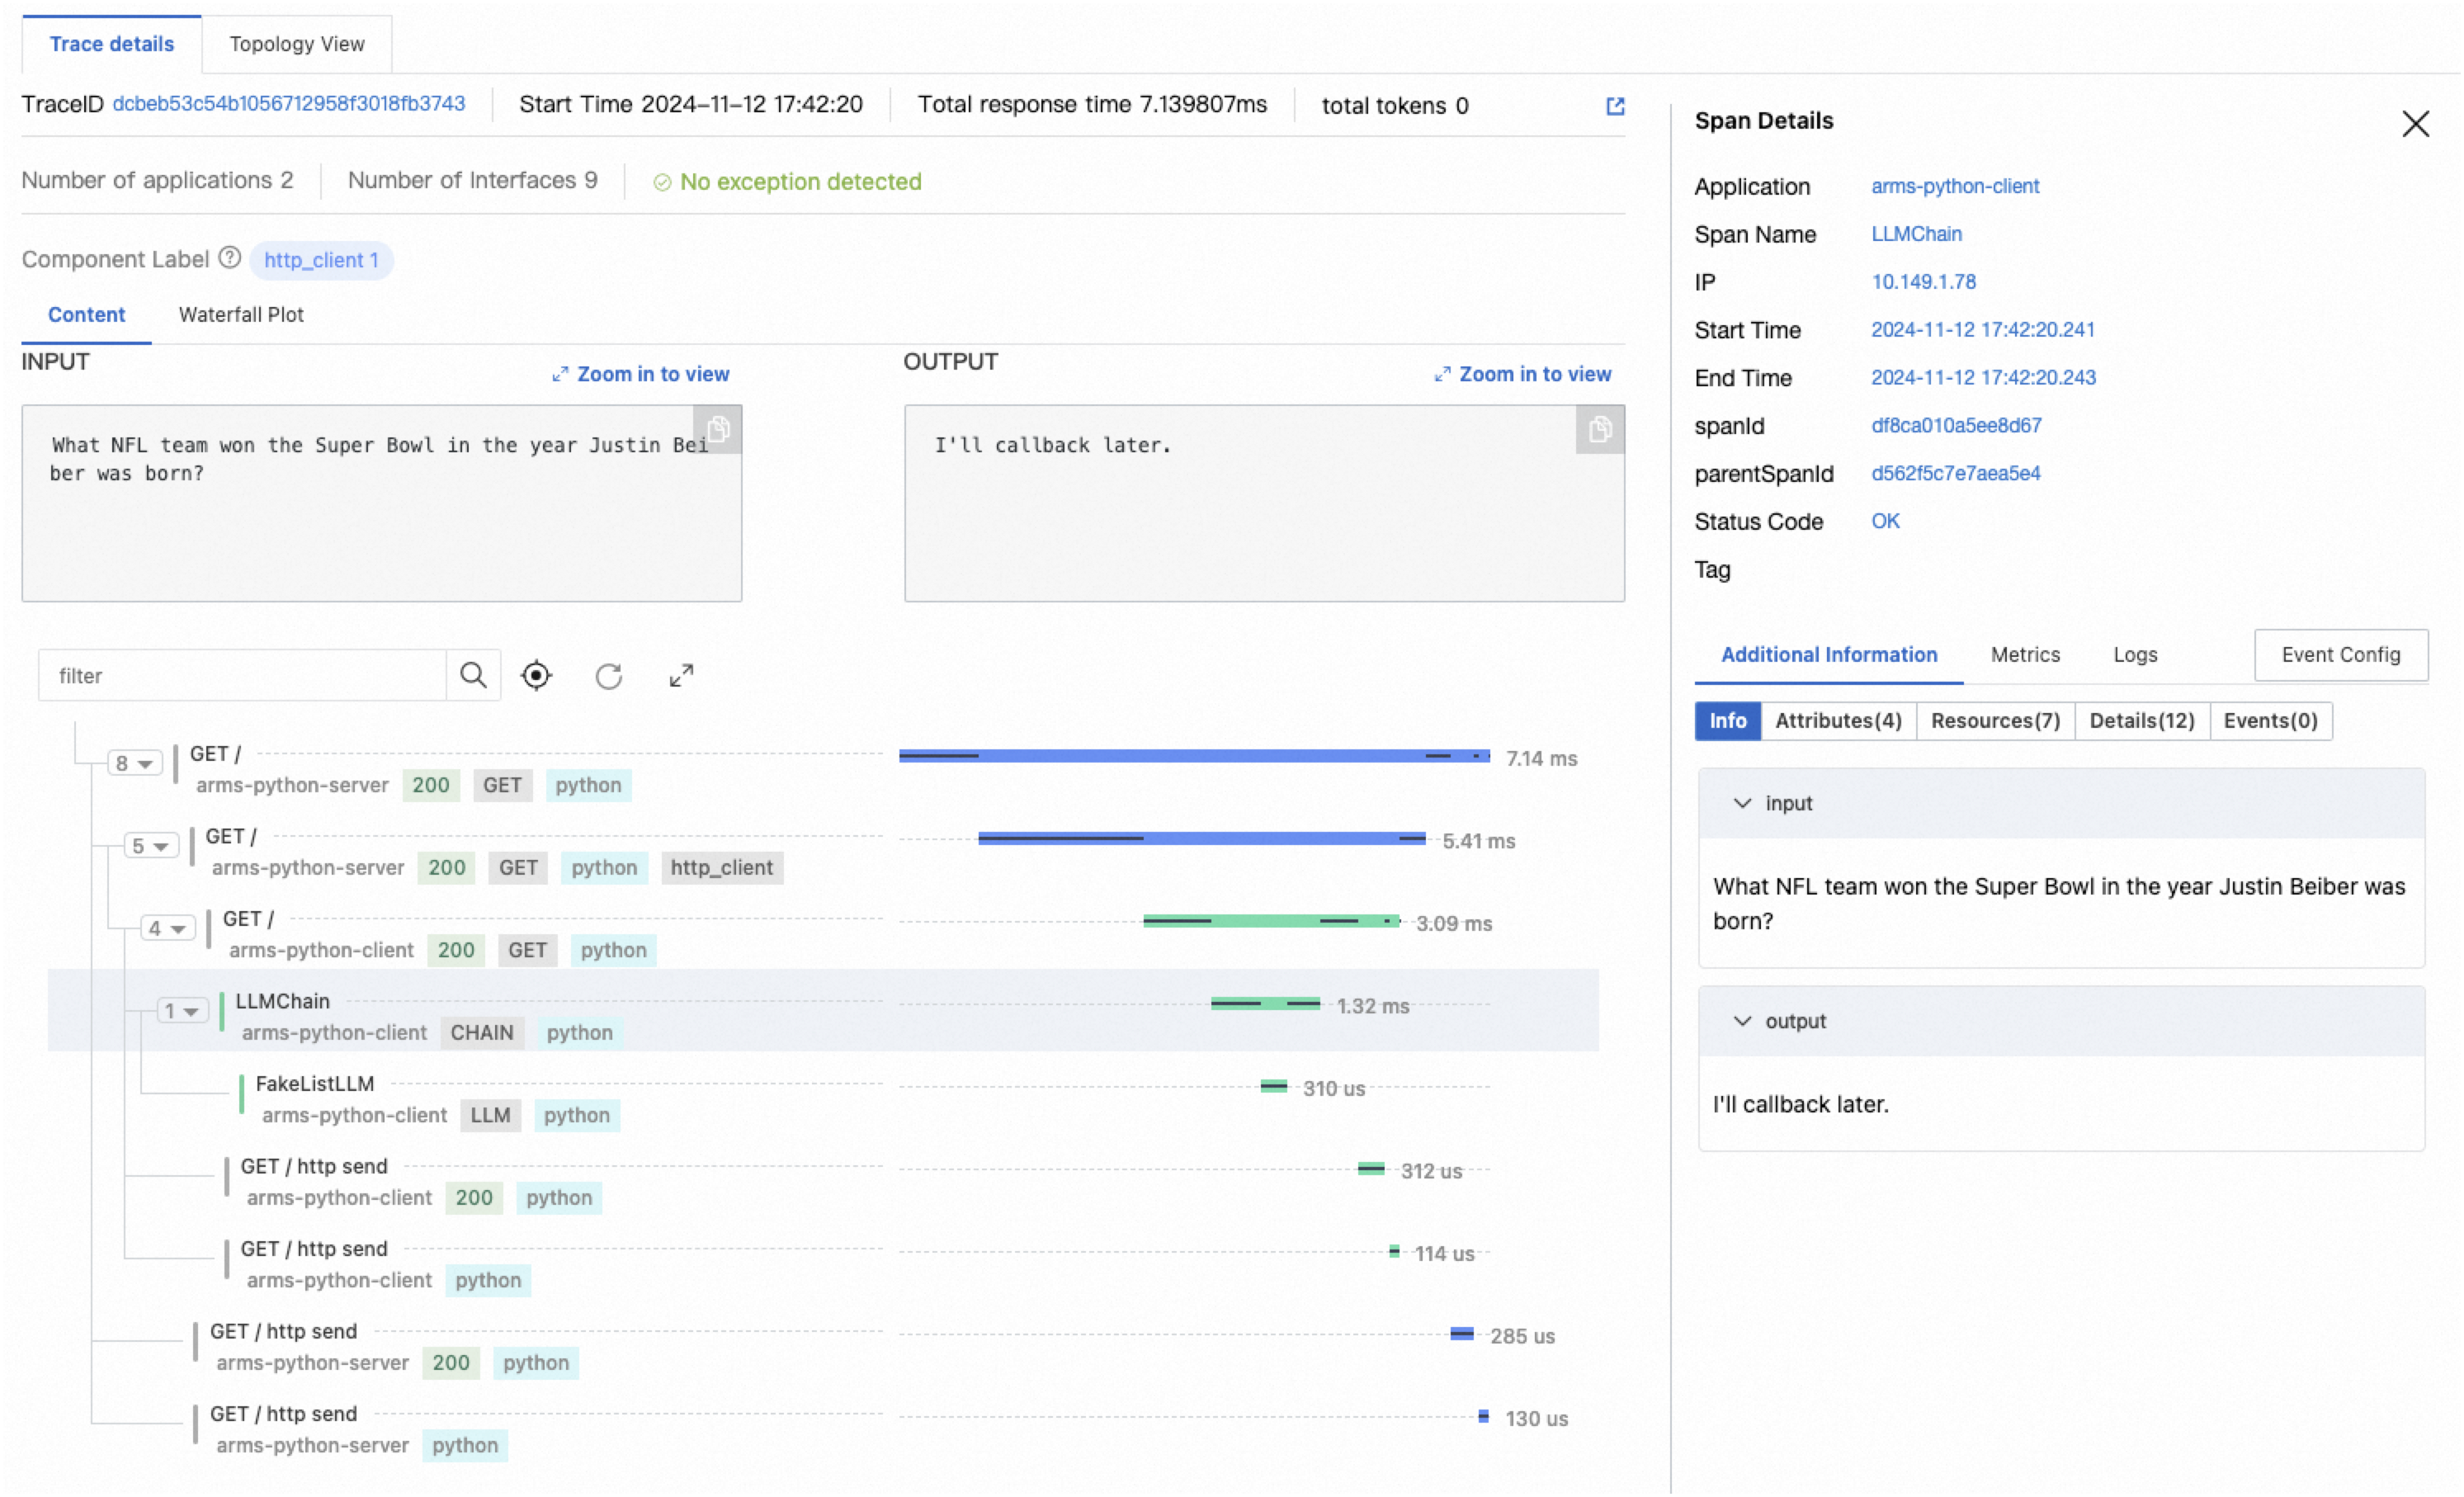Click the search magnifier icon beside filter
Screen dimensions: 2464x1497
473,675
